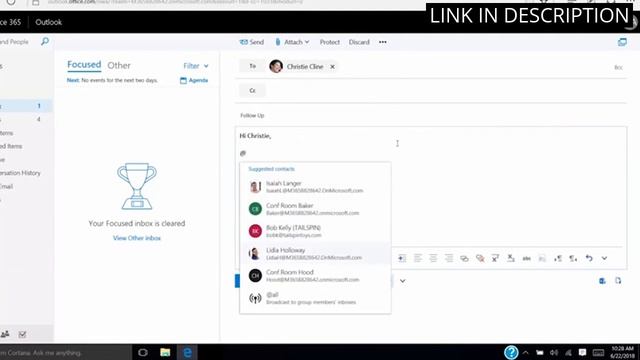
Task: Pop out the message into new window
Action: (x=622, y=42)
